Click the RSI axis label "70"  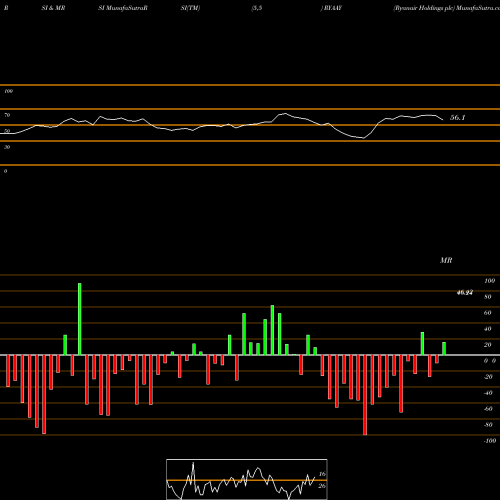point(7,115)
